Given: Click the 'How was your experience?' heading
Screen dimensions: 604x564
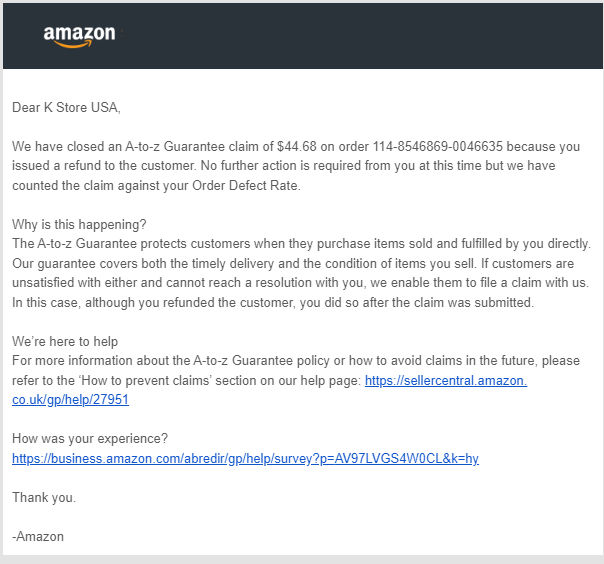Looking at the screenshot, I should coord(90,438).
